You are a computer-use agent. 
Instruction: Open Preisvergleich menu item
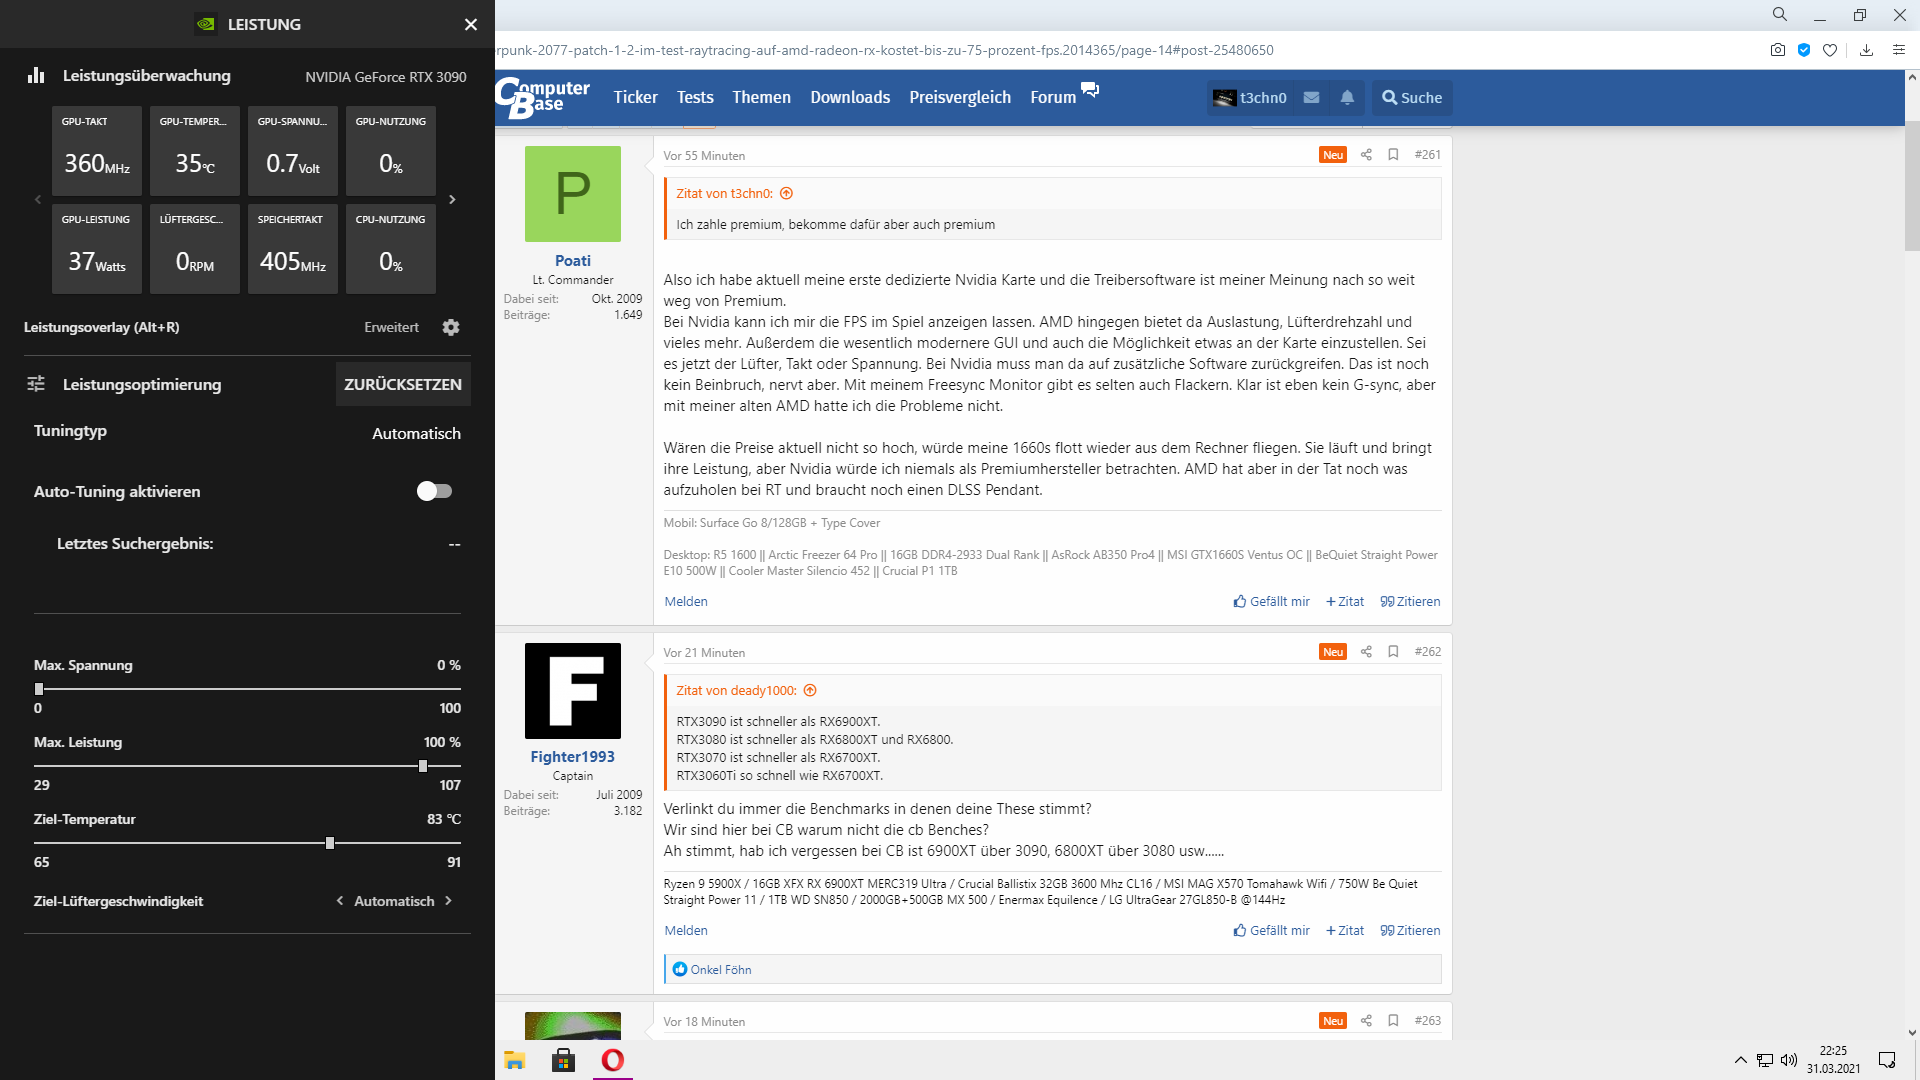[959, 97]
